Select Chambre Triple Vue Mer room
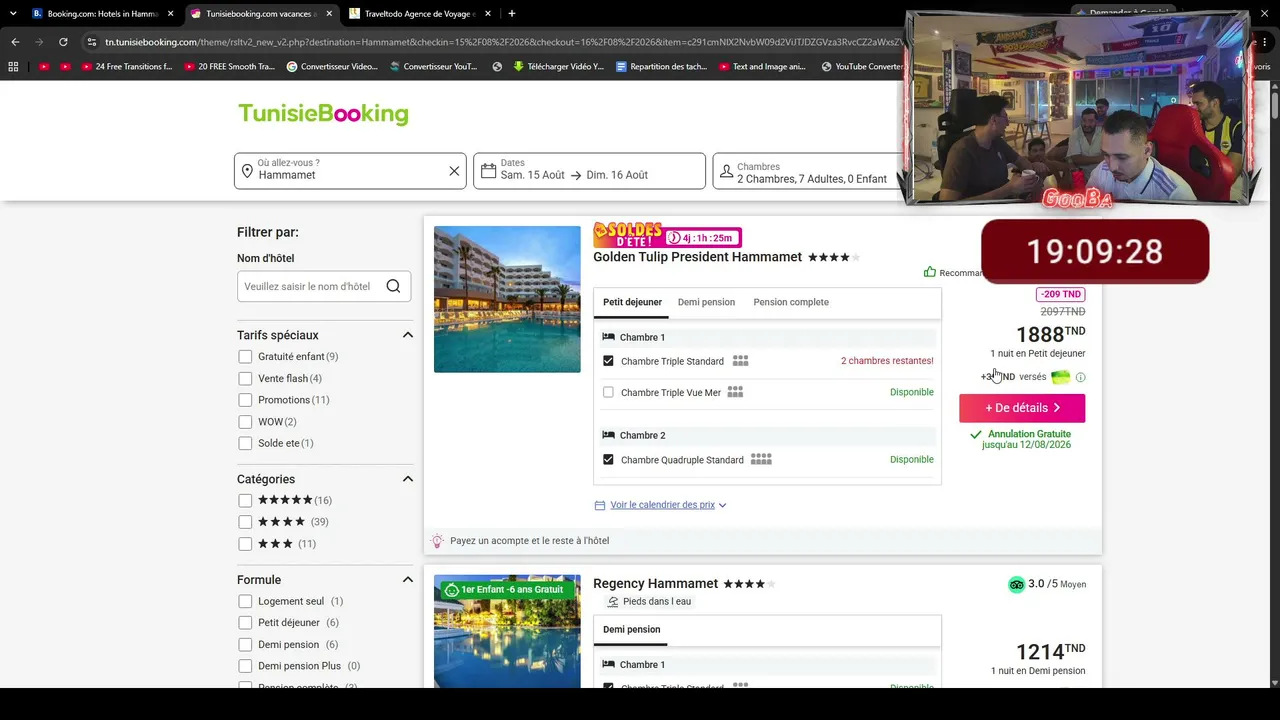1280x720 pixels. pos(608,393)
